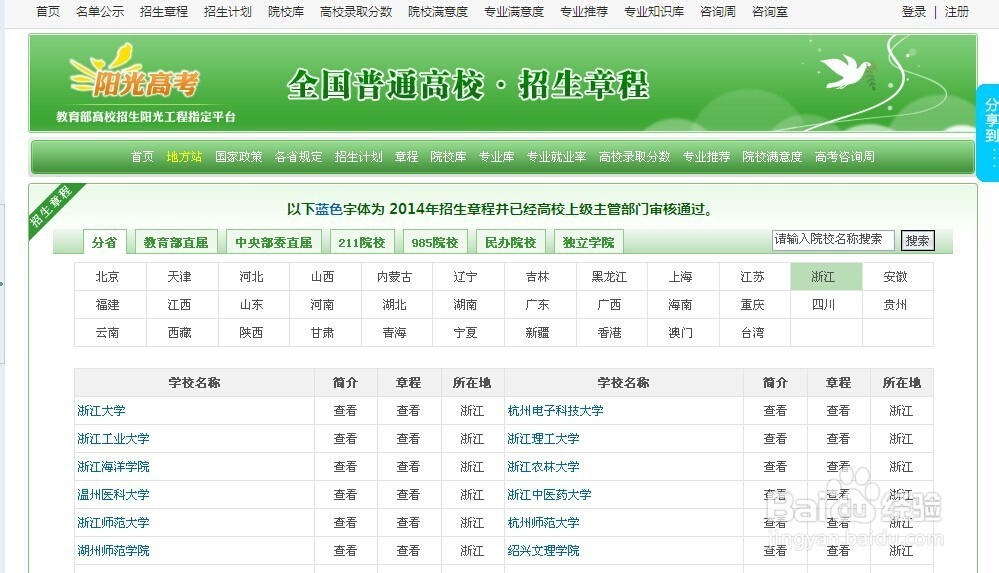The width and height of the screenshot is (999, 573).
Task: Click the 阳光高考 logo
Action: 136,72
